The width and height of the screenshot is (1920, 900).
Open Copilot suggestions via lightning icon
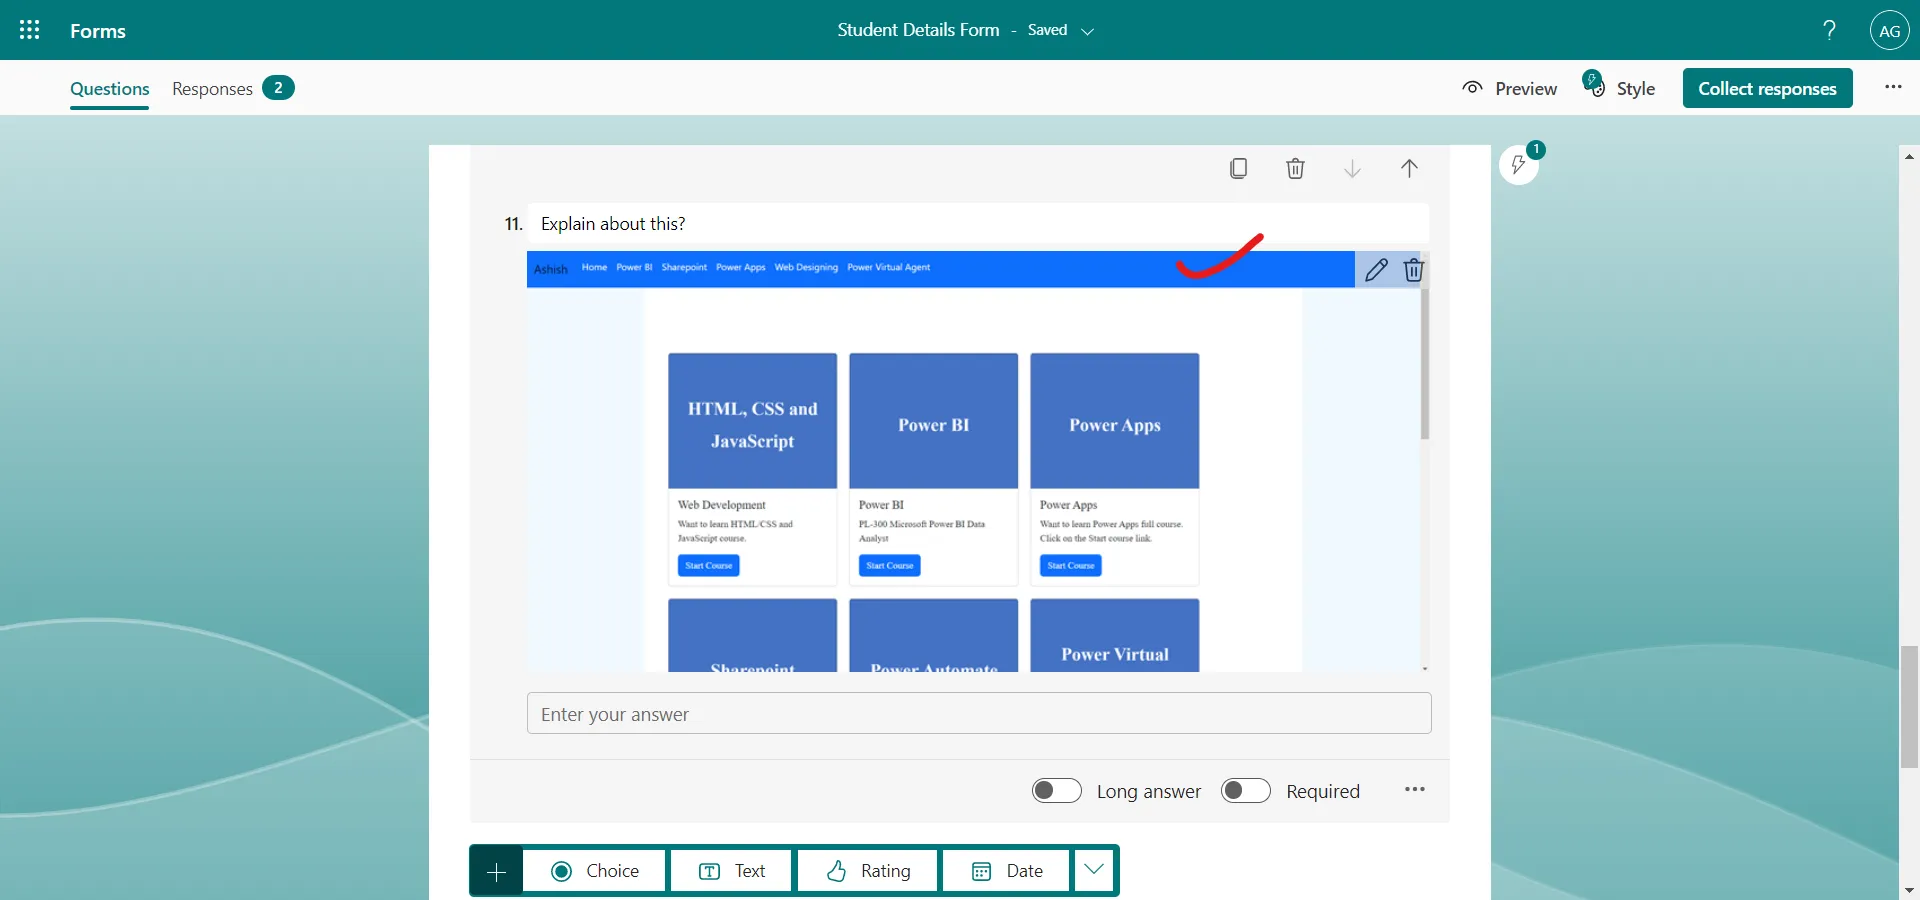tap(1520, 165)
